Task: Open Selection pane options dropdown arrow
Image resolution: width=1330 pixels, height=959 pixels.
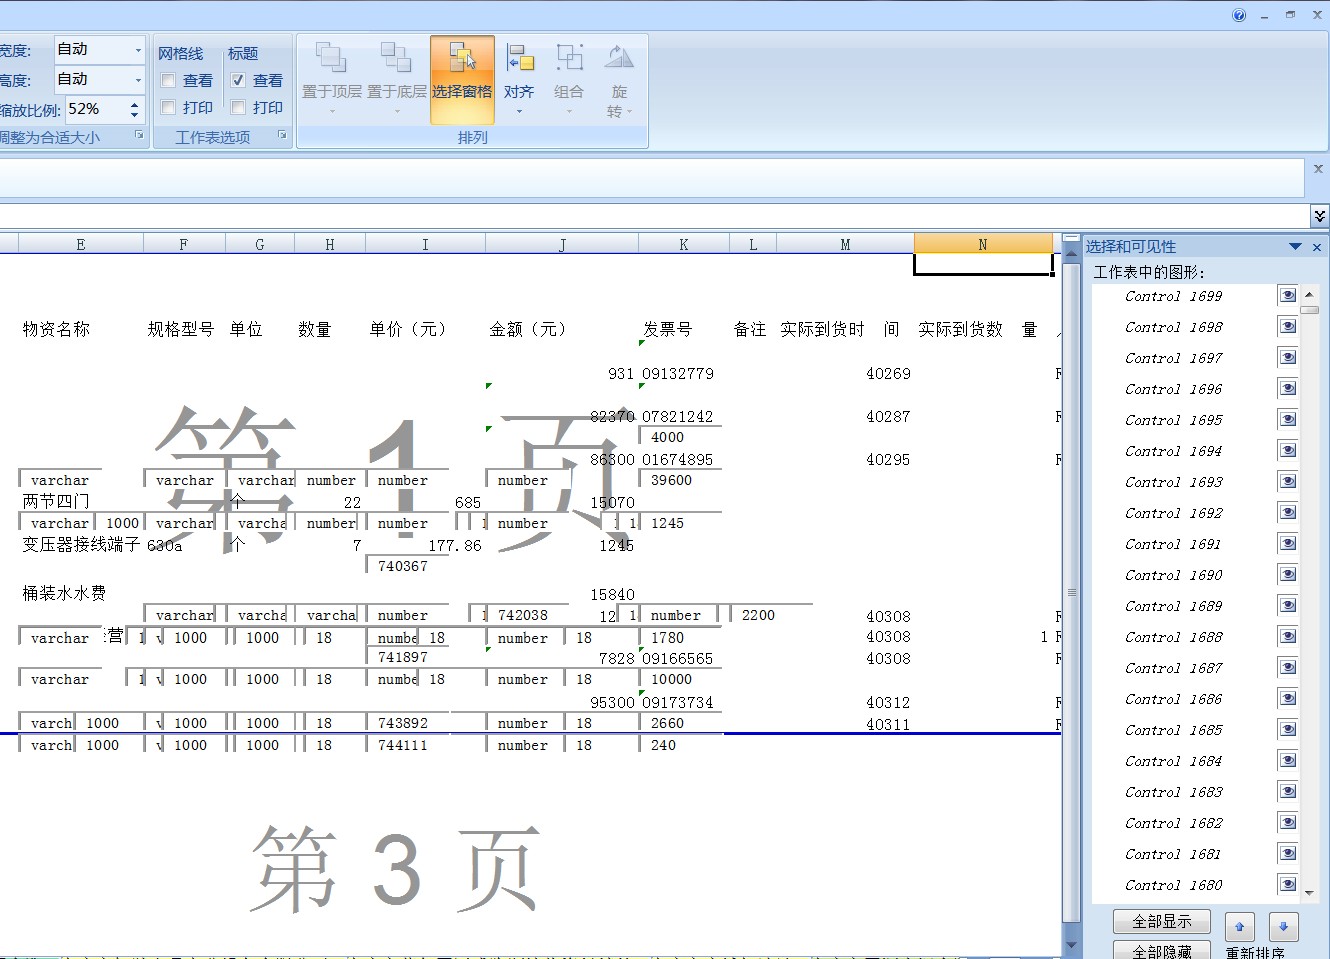Action: (1296, 247)
